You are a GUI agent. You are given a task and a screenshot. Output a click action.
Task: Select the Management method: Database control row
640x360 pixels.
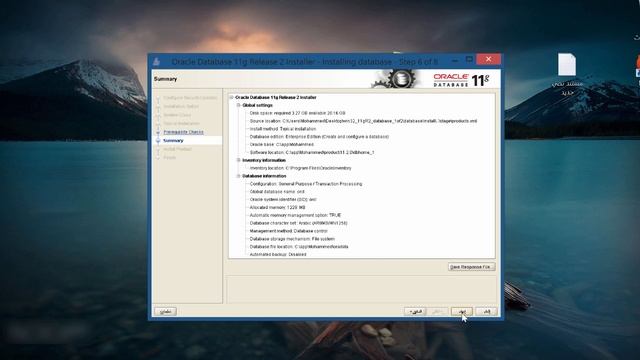[289, 231]
